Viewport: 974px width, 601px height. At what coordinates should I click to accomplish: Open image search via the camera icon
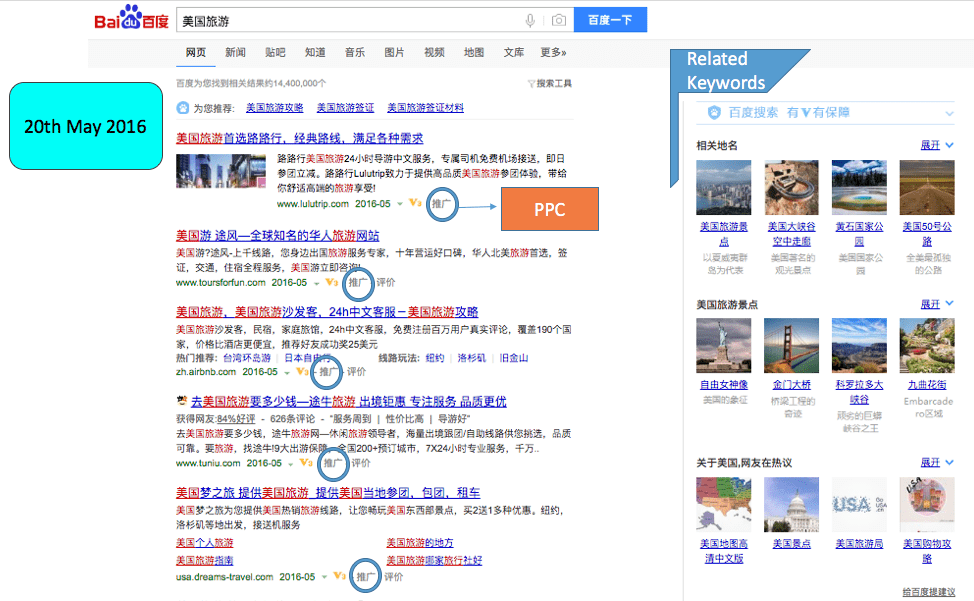click(x=560, y=18)
